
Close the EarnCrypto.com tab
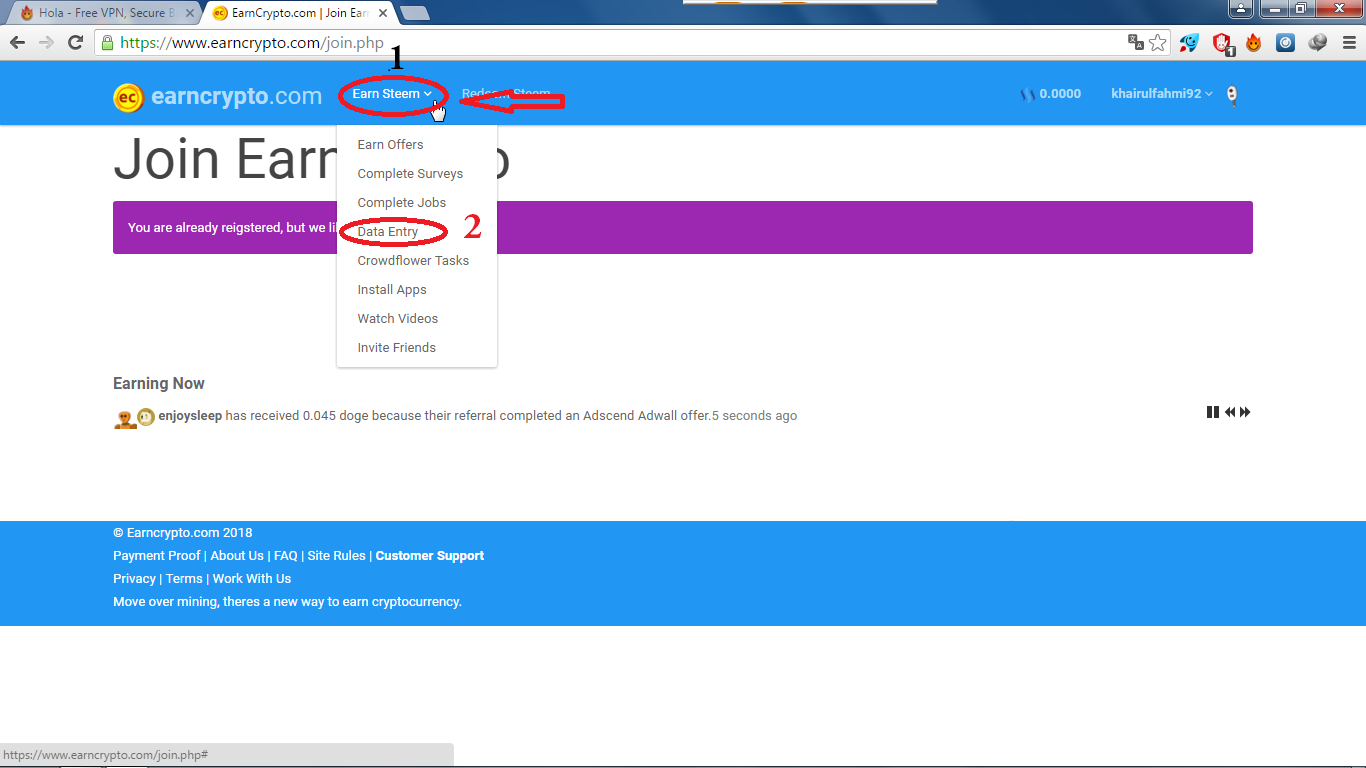point(383,13)
